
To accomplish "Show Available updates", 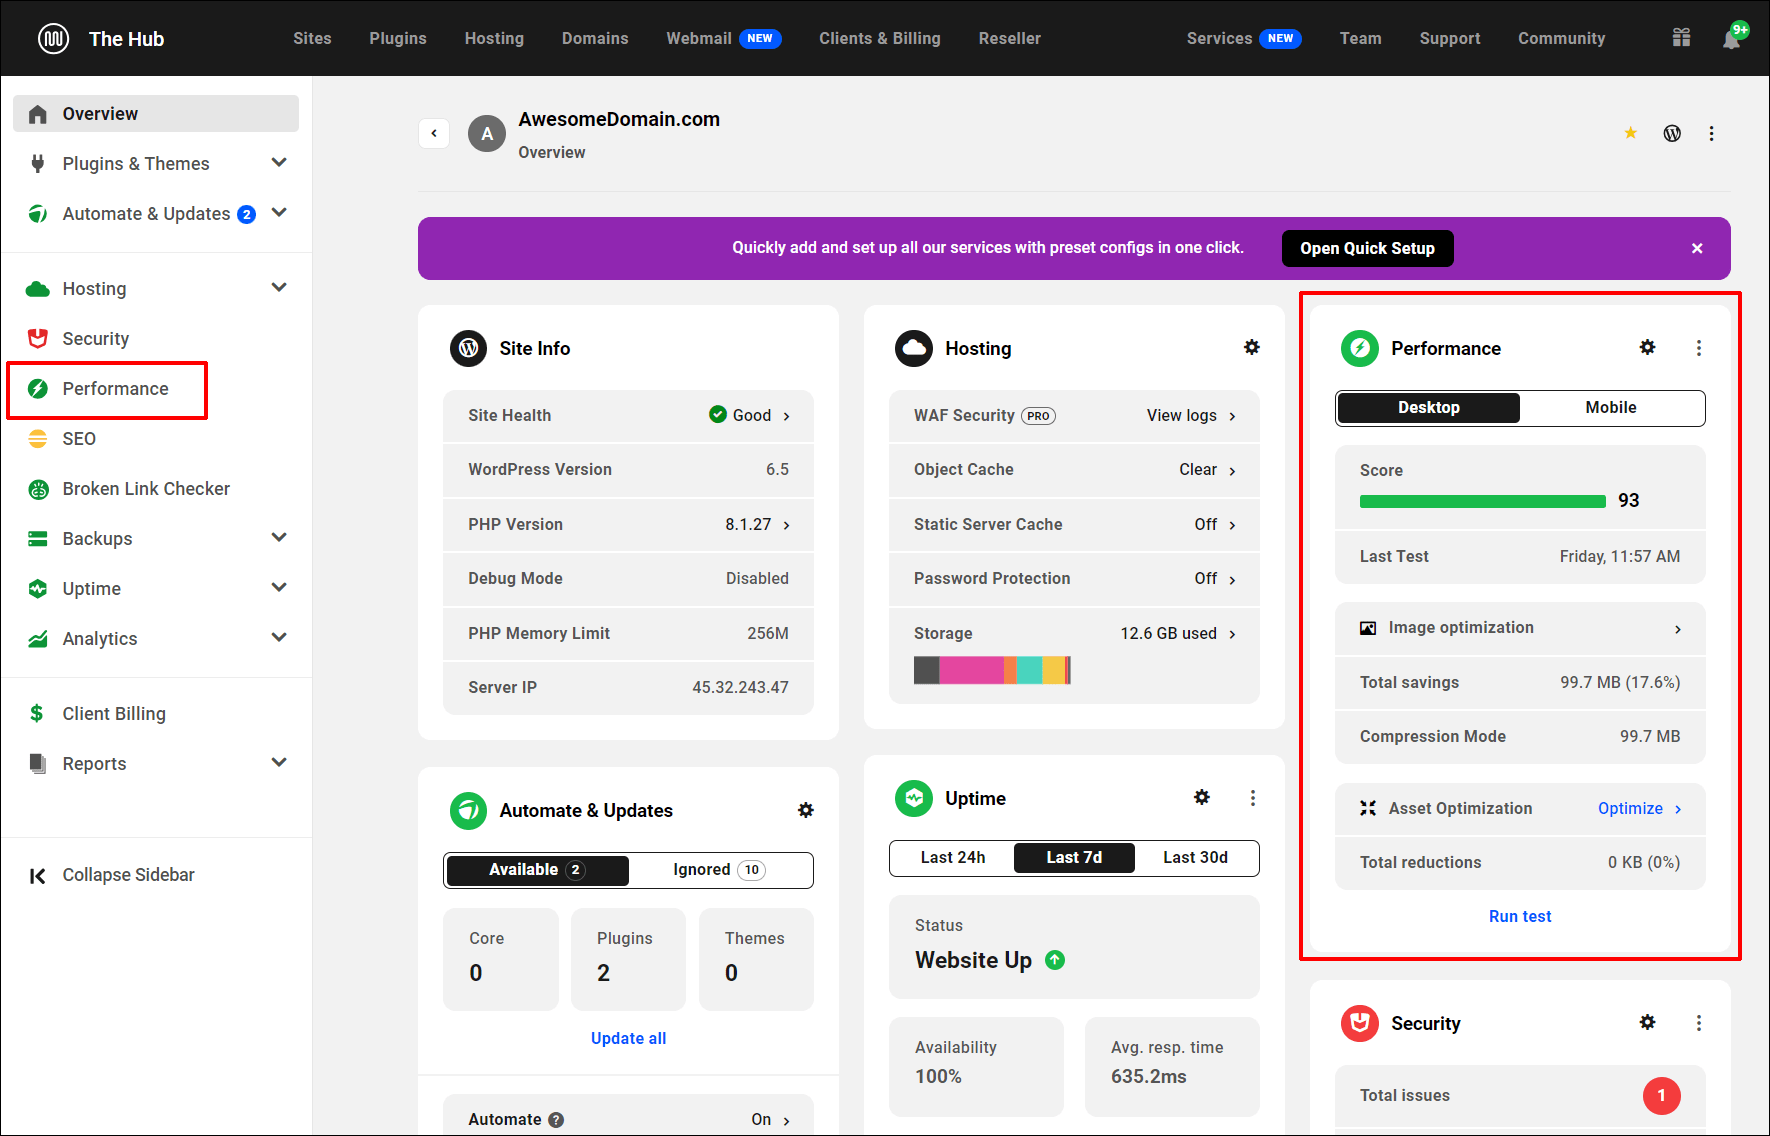I will (537, 870).
